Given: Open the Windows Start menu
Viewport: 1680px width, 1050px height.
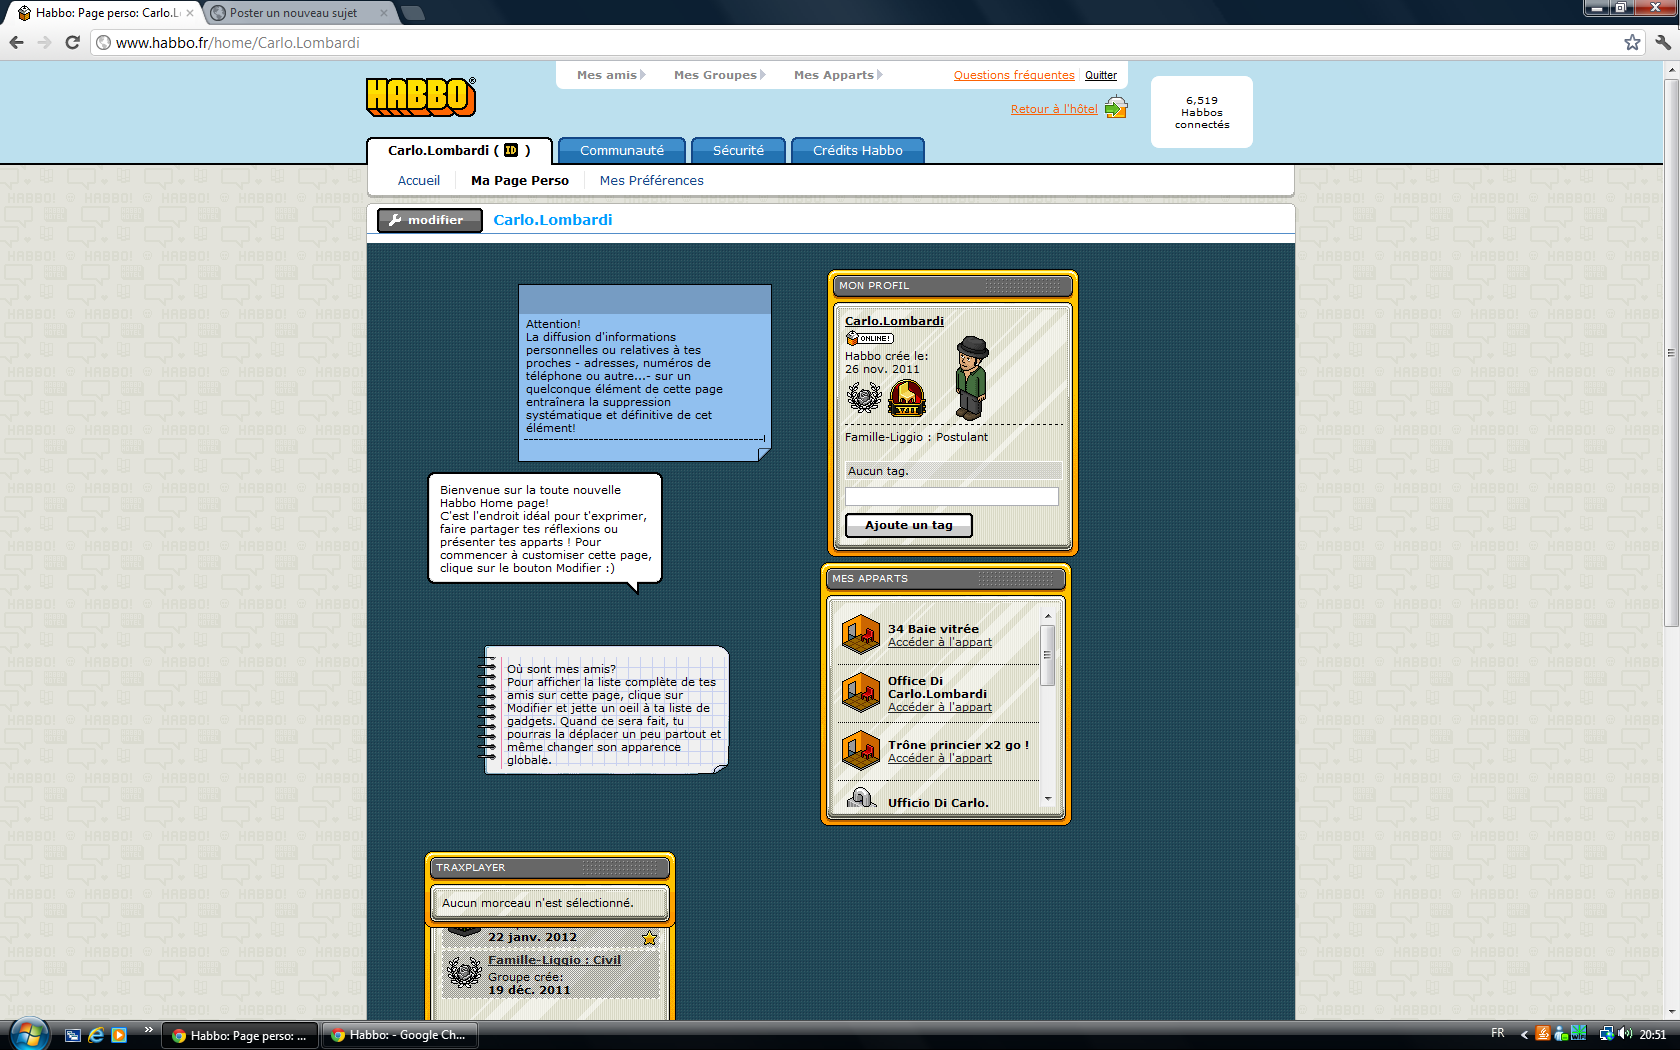Looking at the screenshot, I should (x=29, y=1034).
